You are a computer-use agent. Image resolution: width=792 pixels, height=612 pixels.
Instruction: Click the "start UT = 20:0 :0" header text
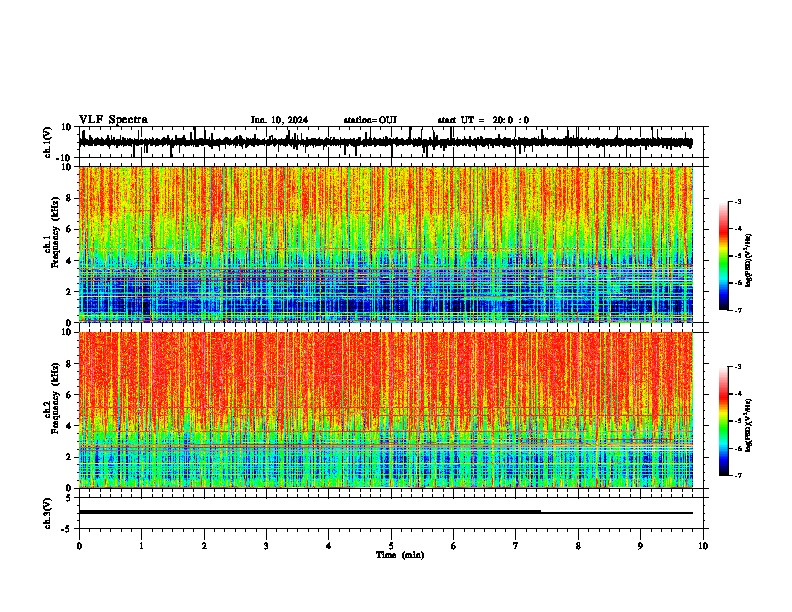(483, 120)
